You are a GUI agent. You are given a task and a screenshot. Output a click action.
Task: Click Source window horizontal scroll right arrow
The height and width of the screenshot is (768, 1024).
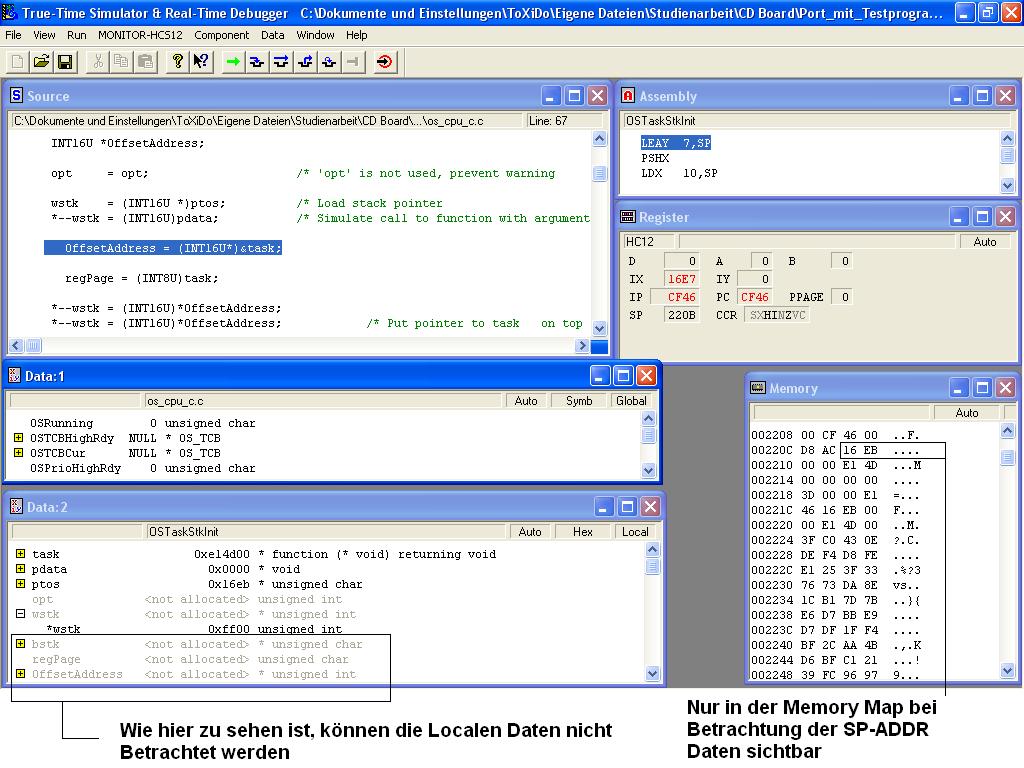(x=582, y=345)
